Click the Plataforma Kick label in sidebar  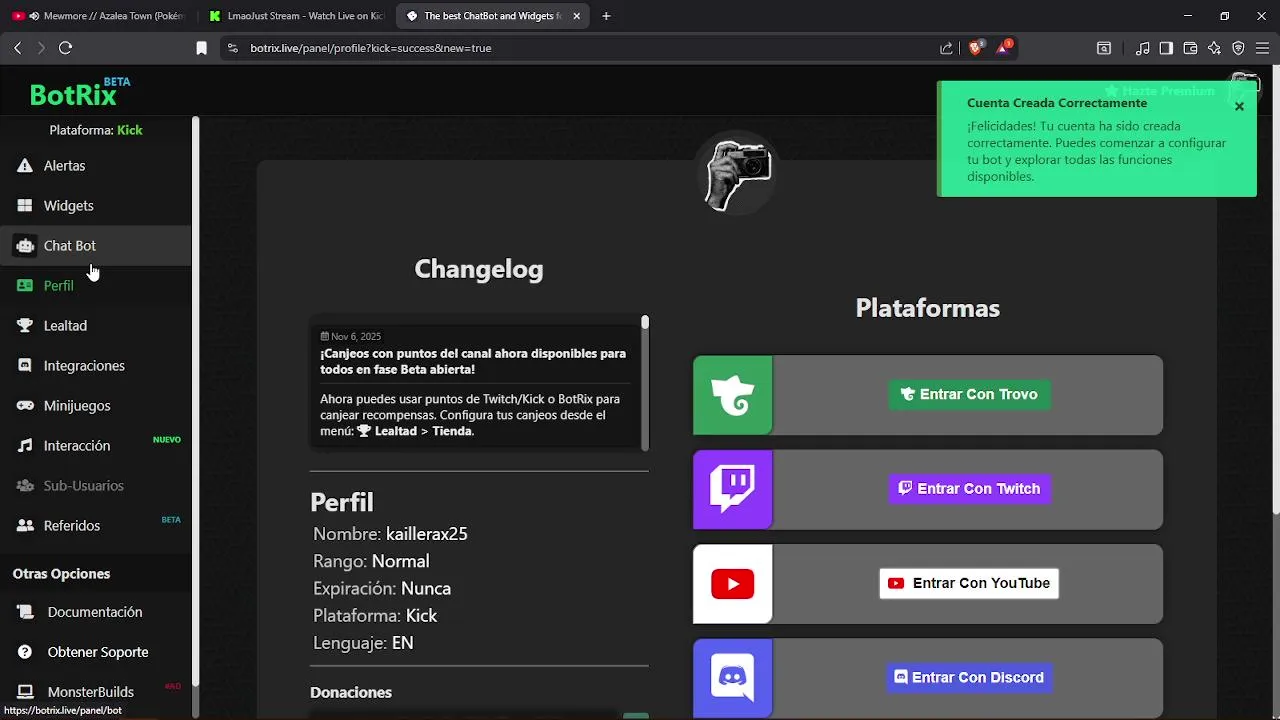[96, 130]
